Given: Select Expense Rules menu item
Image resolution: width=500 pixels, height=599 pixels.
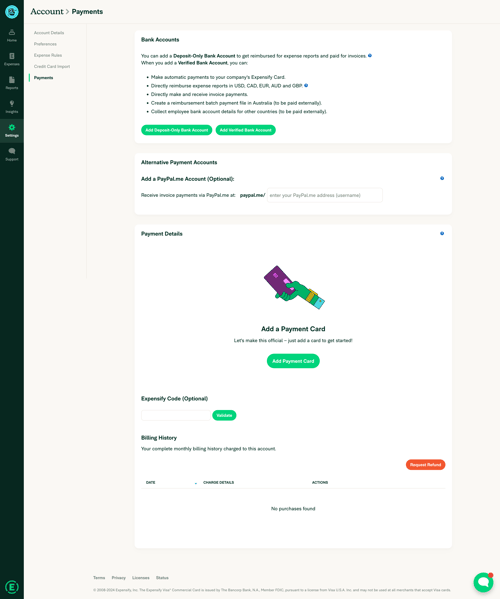Looking at the screenshot, I should (48, 55).
